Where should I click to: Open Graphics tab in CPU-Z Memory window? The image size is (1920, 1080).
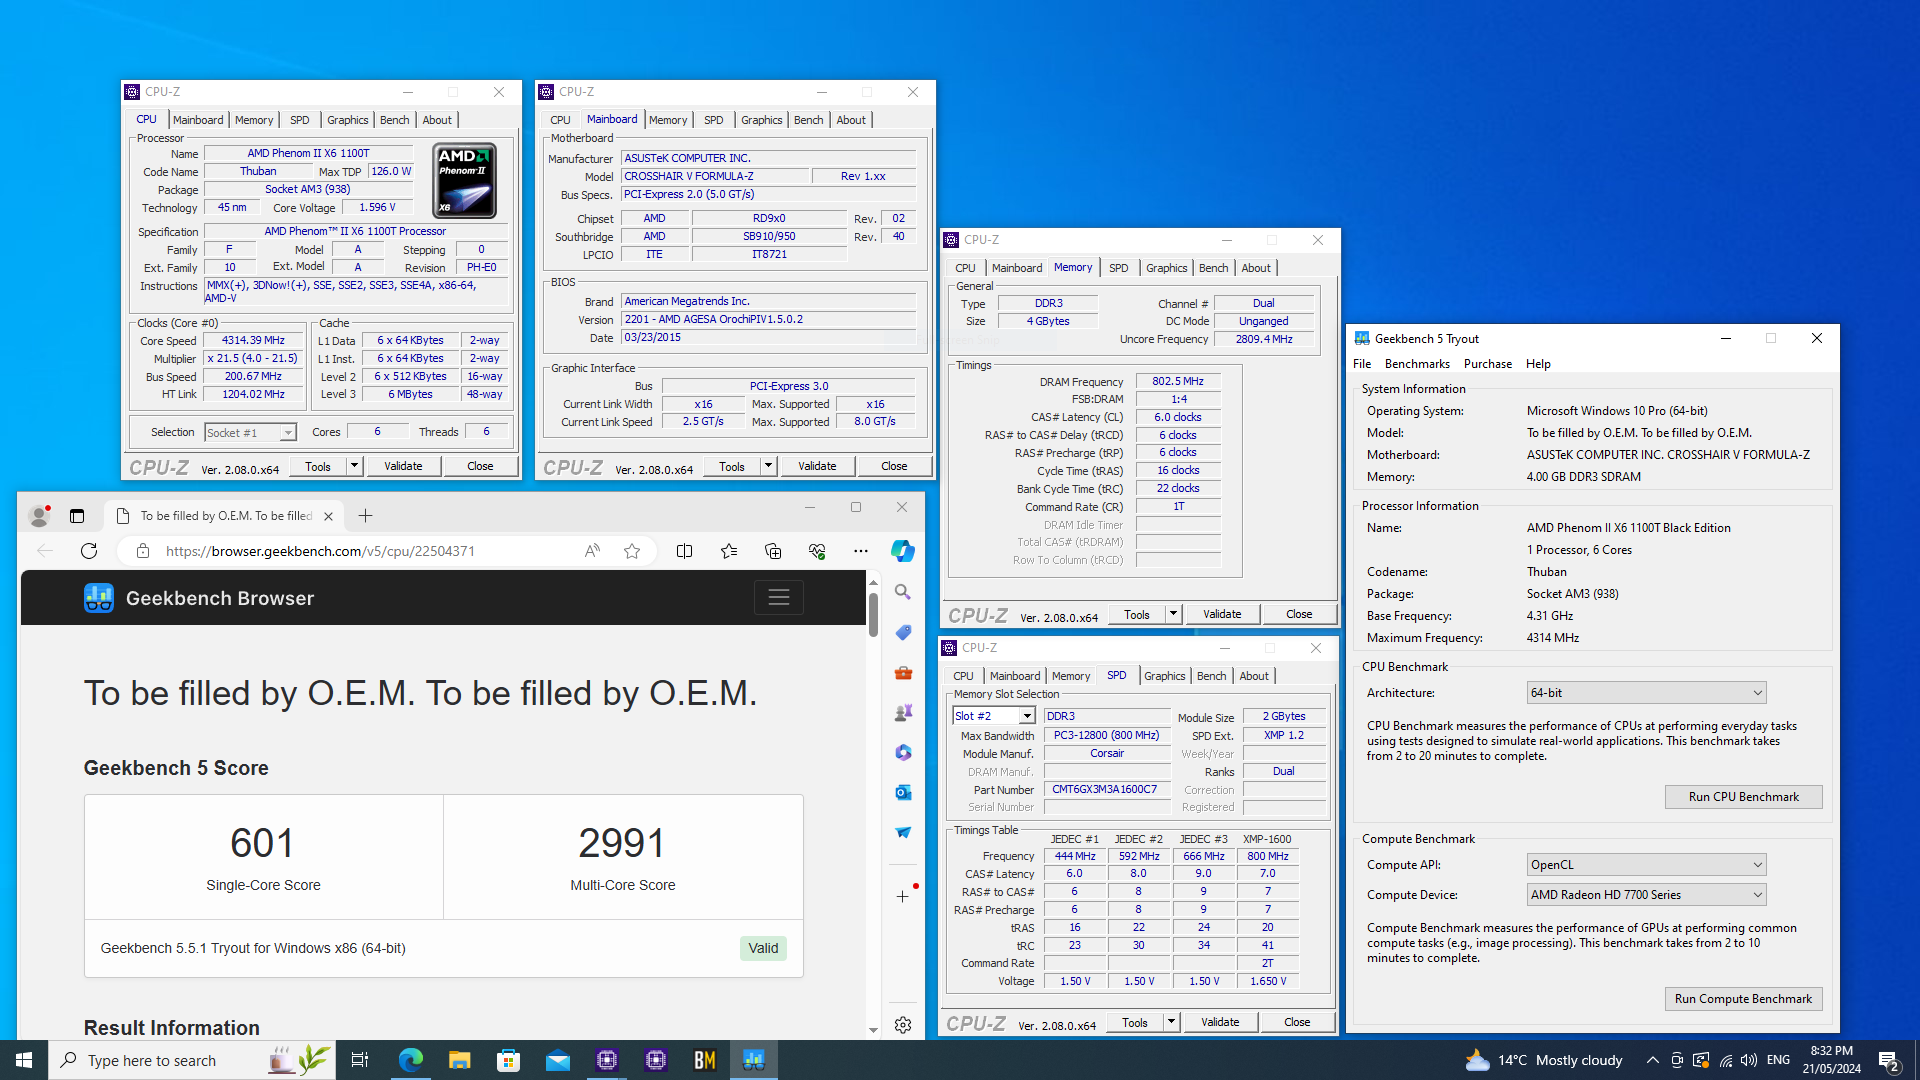(x=1166, y=268)
